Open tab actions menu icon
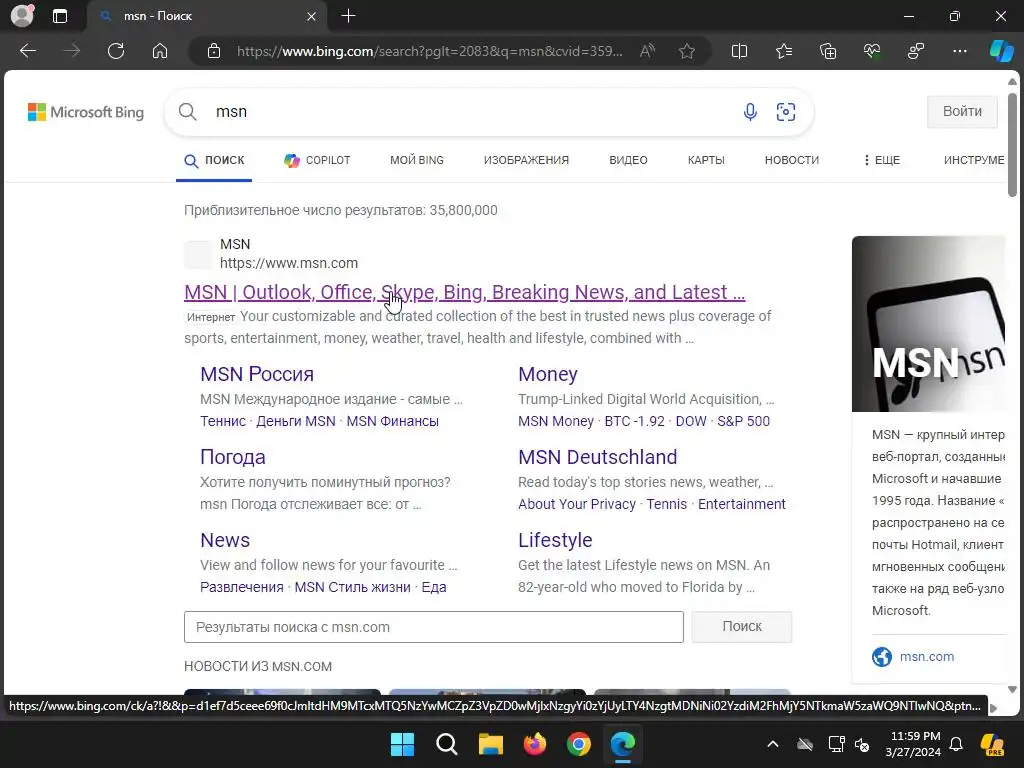Screen dimensions: 1024x768 pyautogui.click(x=60, y=16)
